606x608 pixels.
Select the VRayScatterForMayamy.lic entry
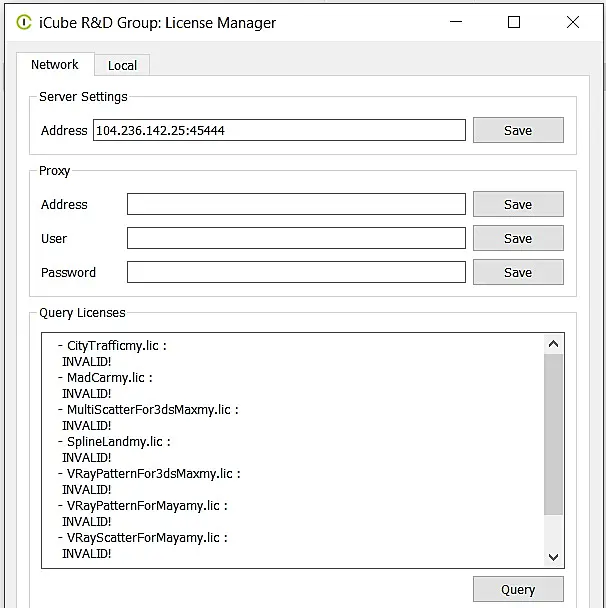coord(143,537)
